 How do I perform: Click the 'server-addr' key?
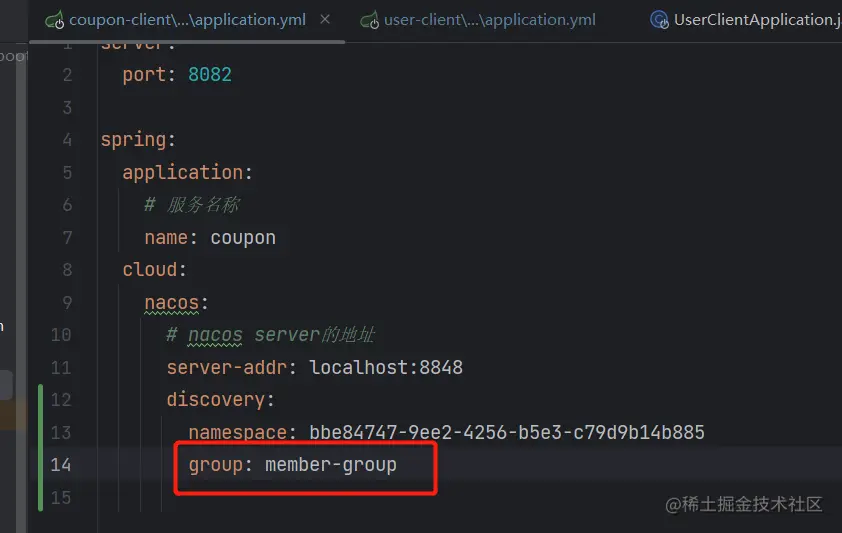(226, 368)
